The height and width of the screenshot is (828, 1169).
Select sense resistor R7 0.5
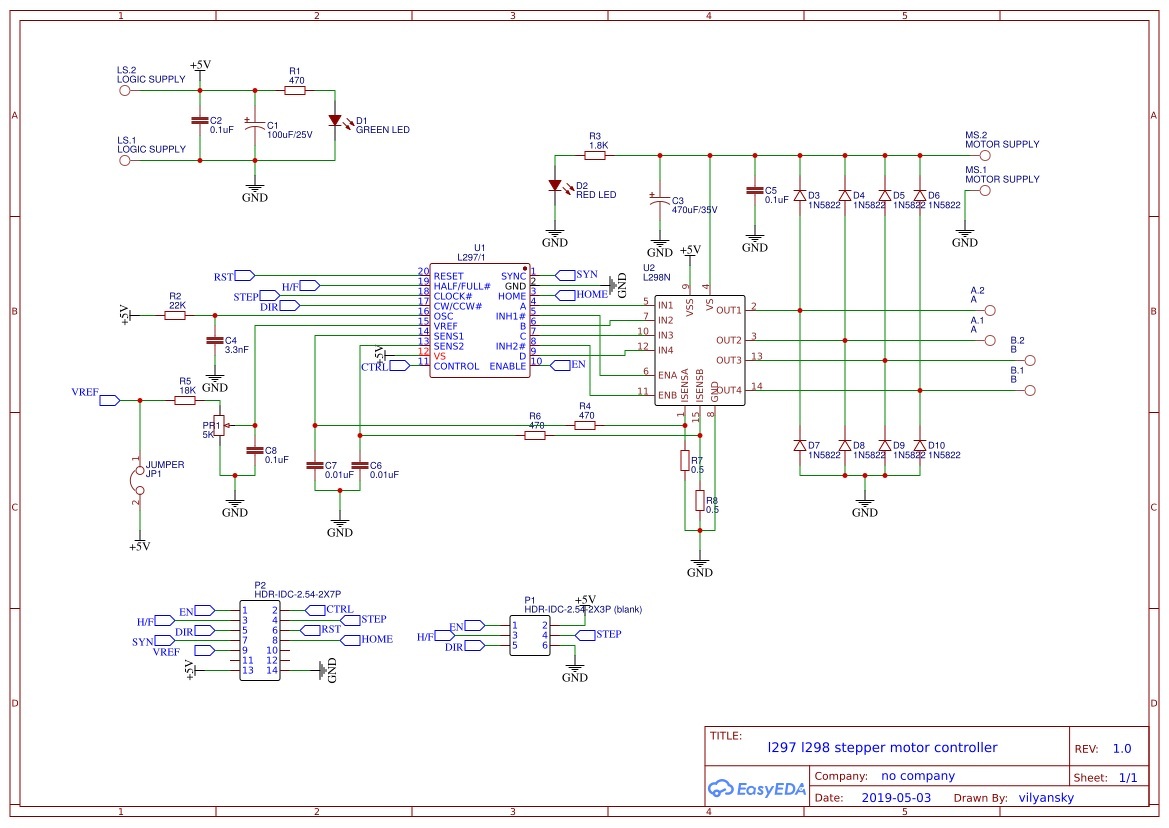(x=684, y=461)
